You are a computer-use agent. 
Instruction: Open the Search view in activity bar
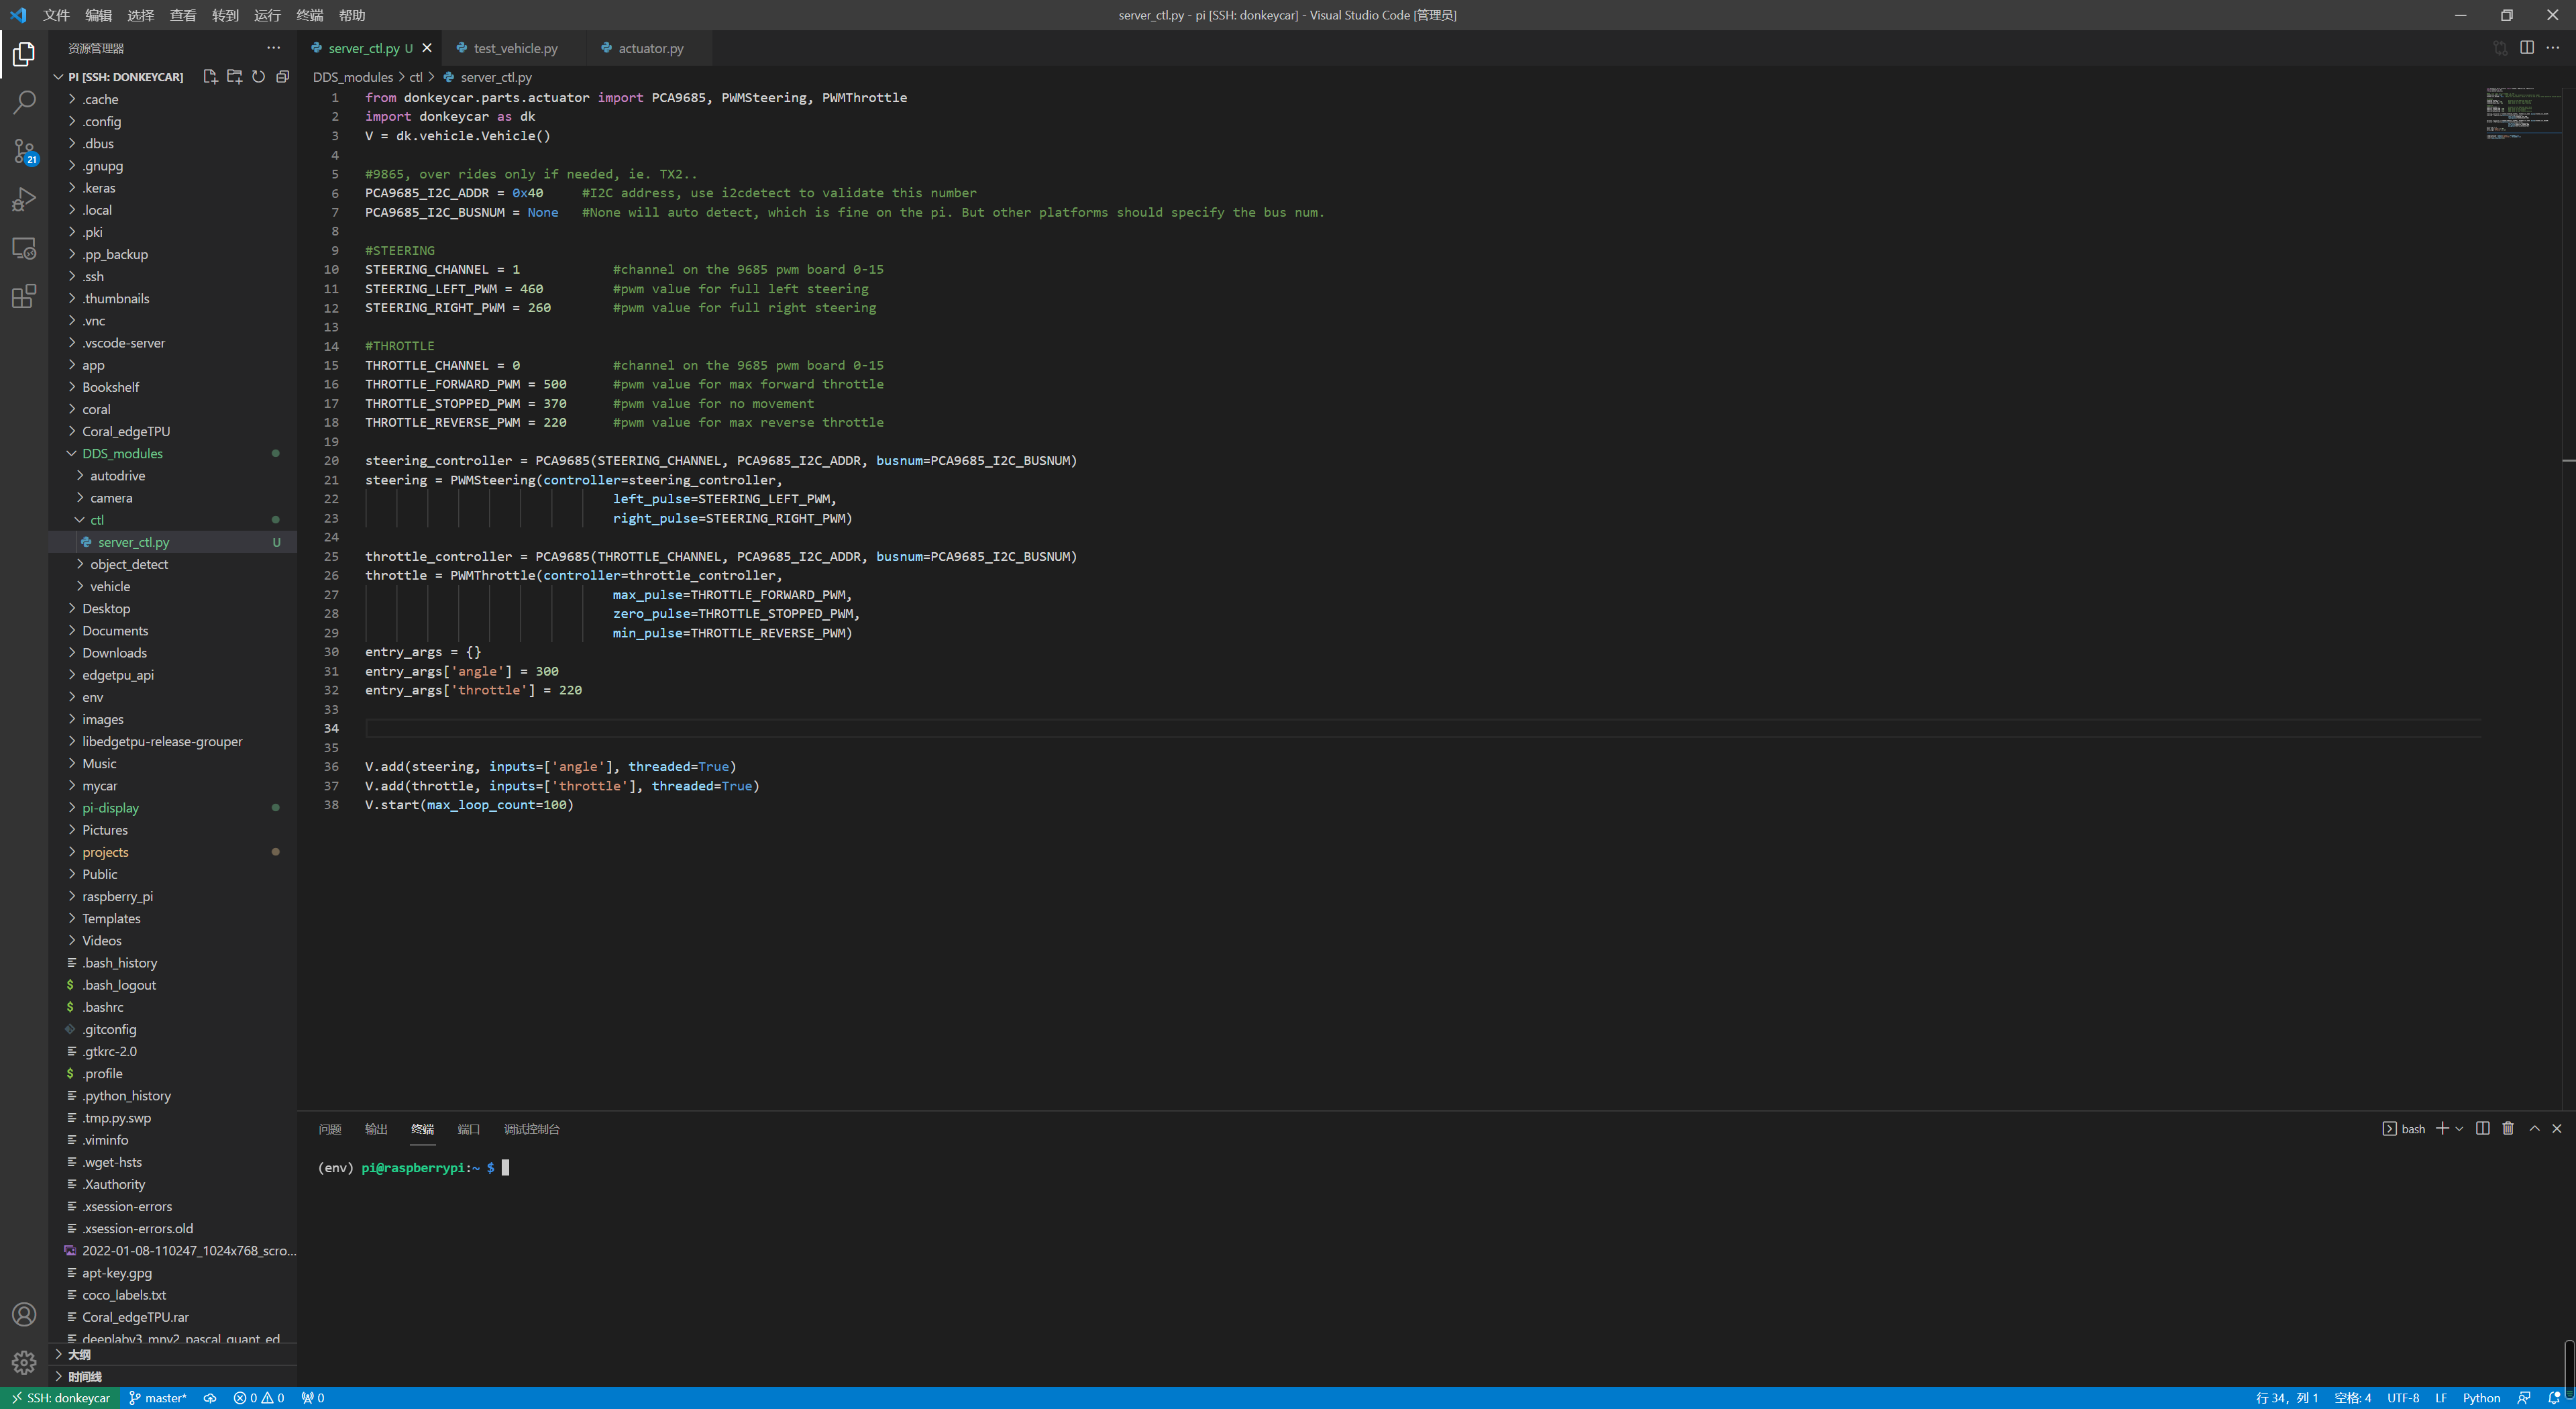coord(24,102)
